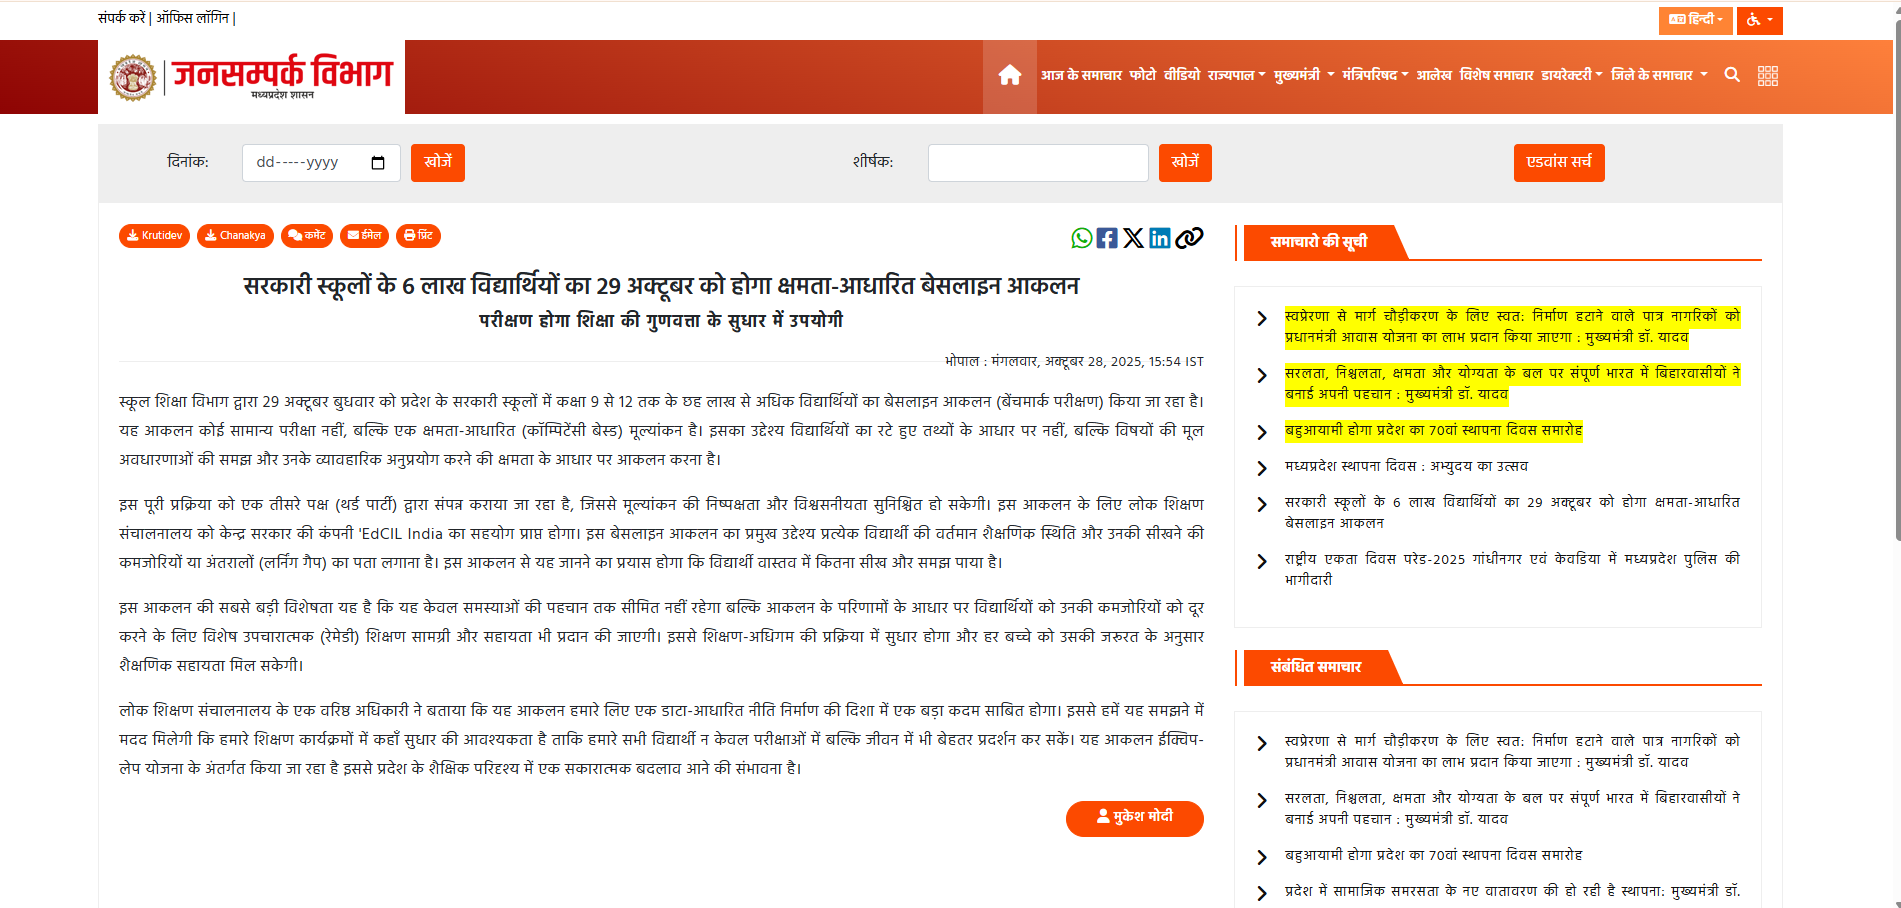This screenshot has height=908, width=1901.
Task: Share article on Facebook icon
Action: tap(1107, 238)
